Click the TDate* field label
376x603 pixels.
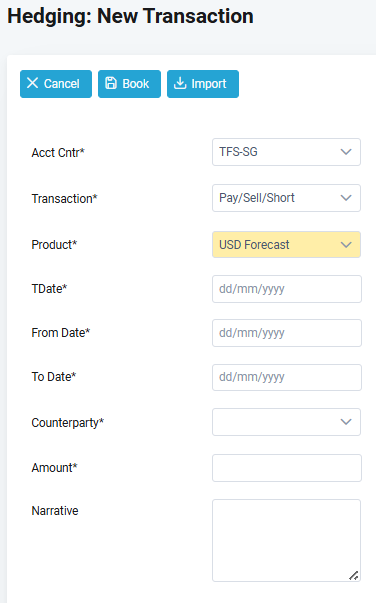click(x=49, y=289)
